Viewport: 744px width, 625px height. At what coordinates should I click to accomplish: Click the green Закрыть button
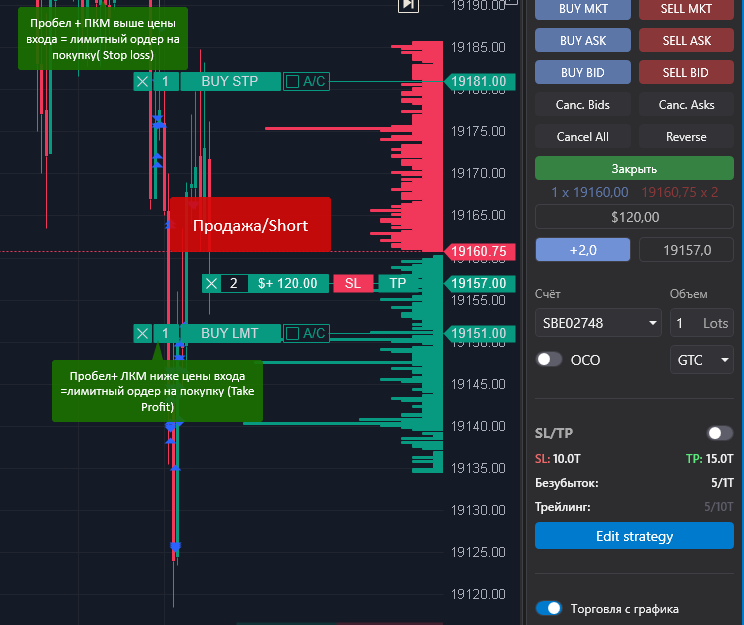click(634, 168)
